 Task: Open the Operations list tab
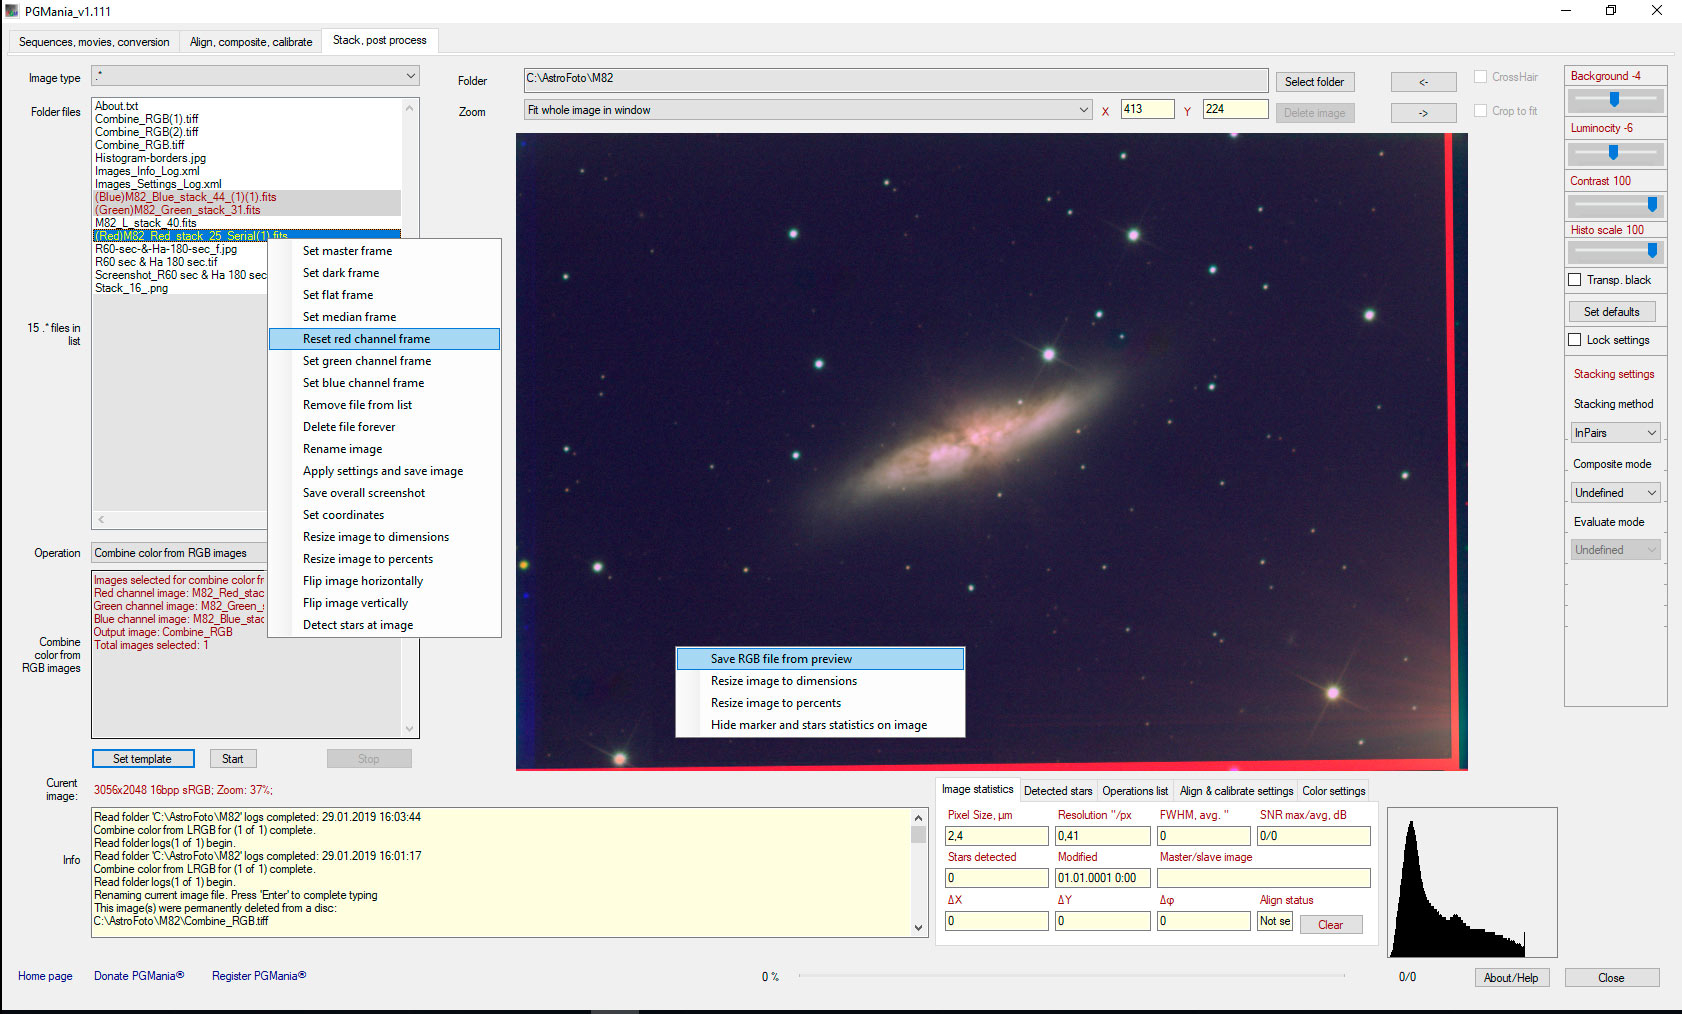pos(1135,791)
